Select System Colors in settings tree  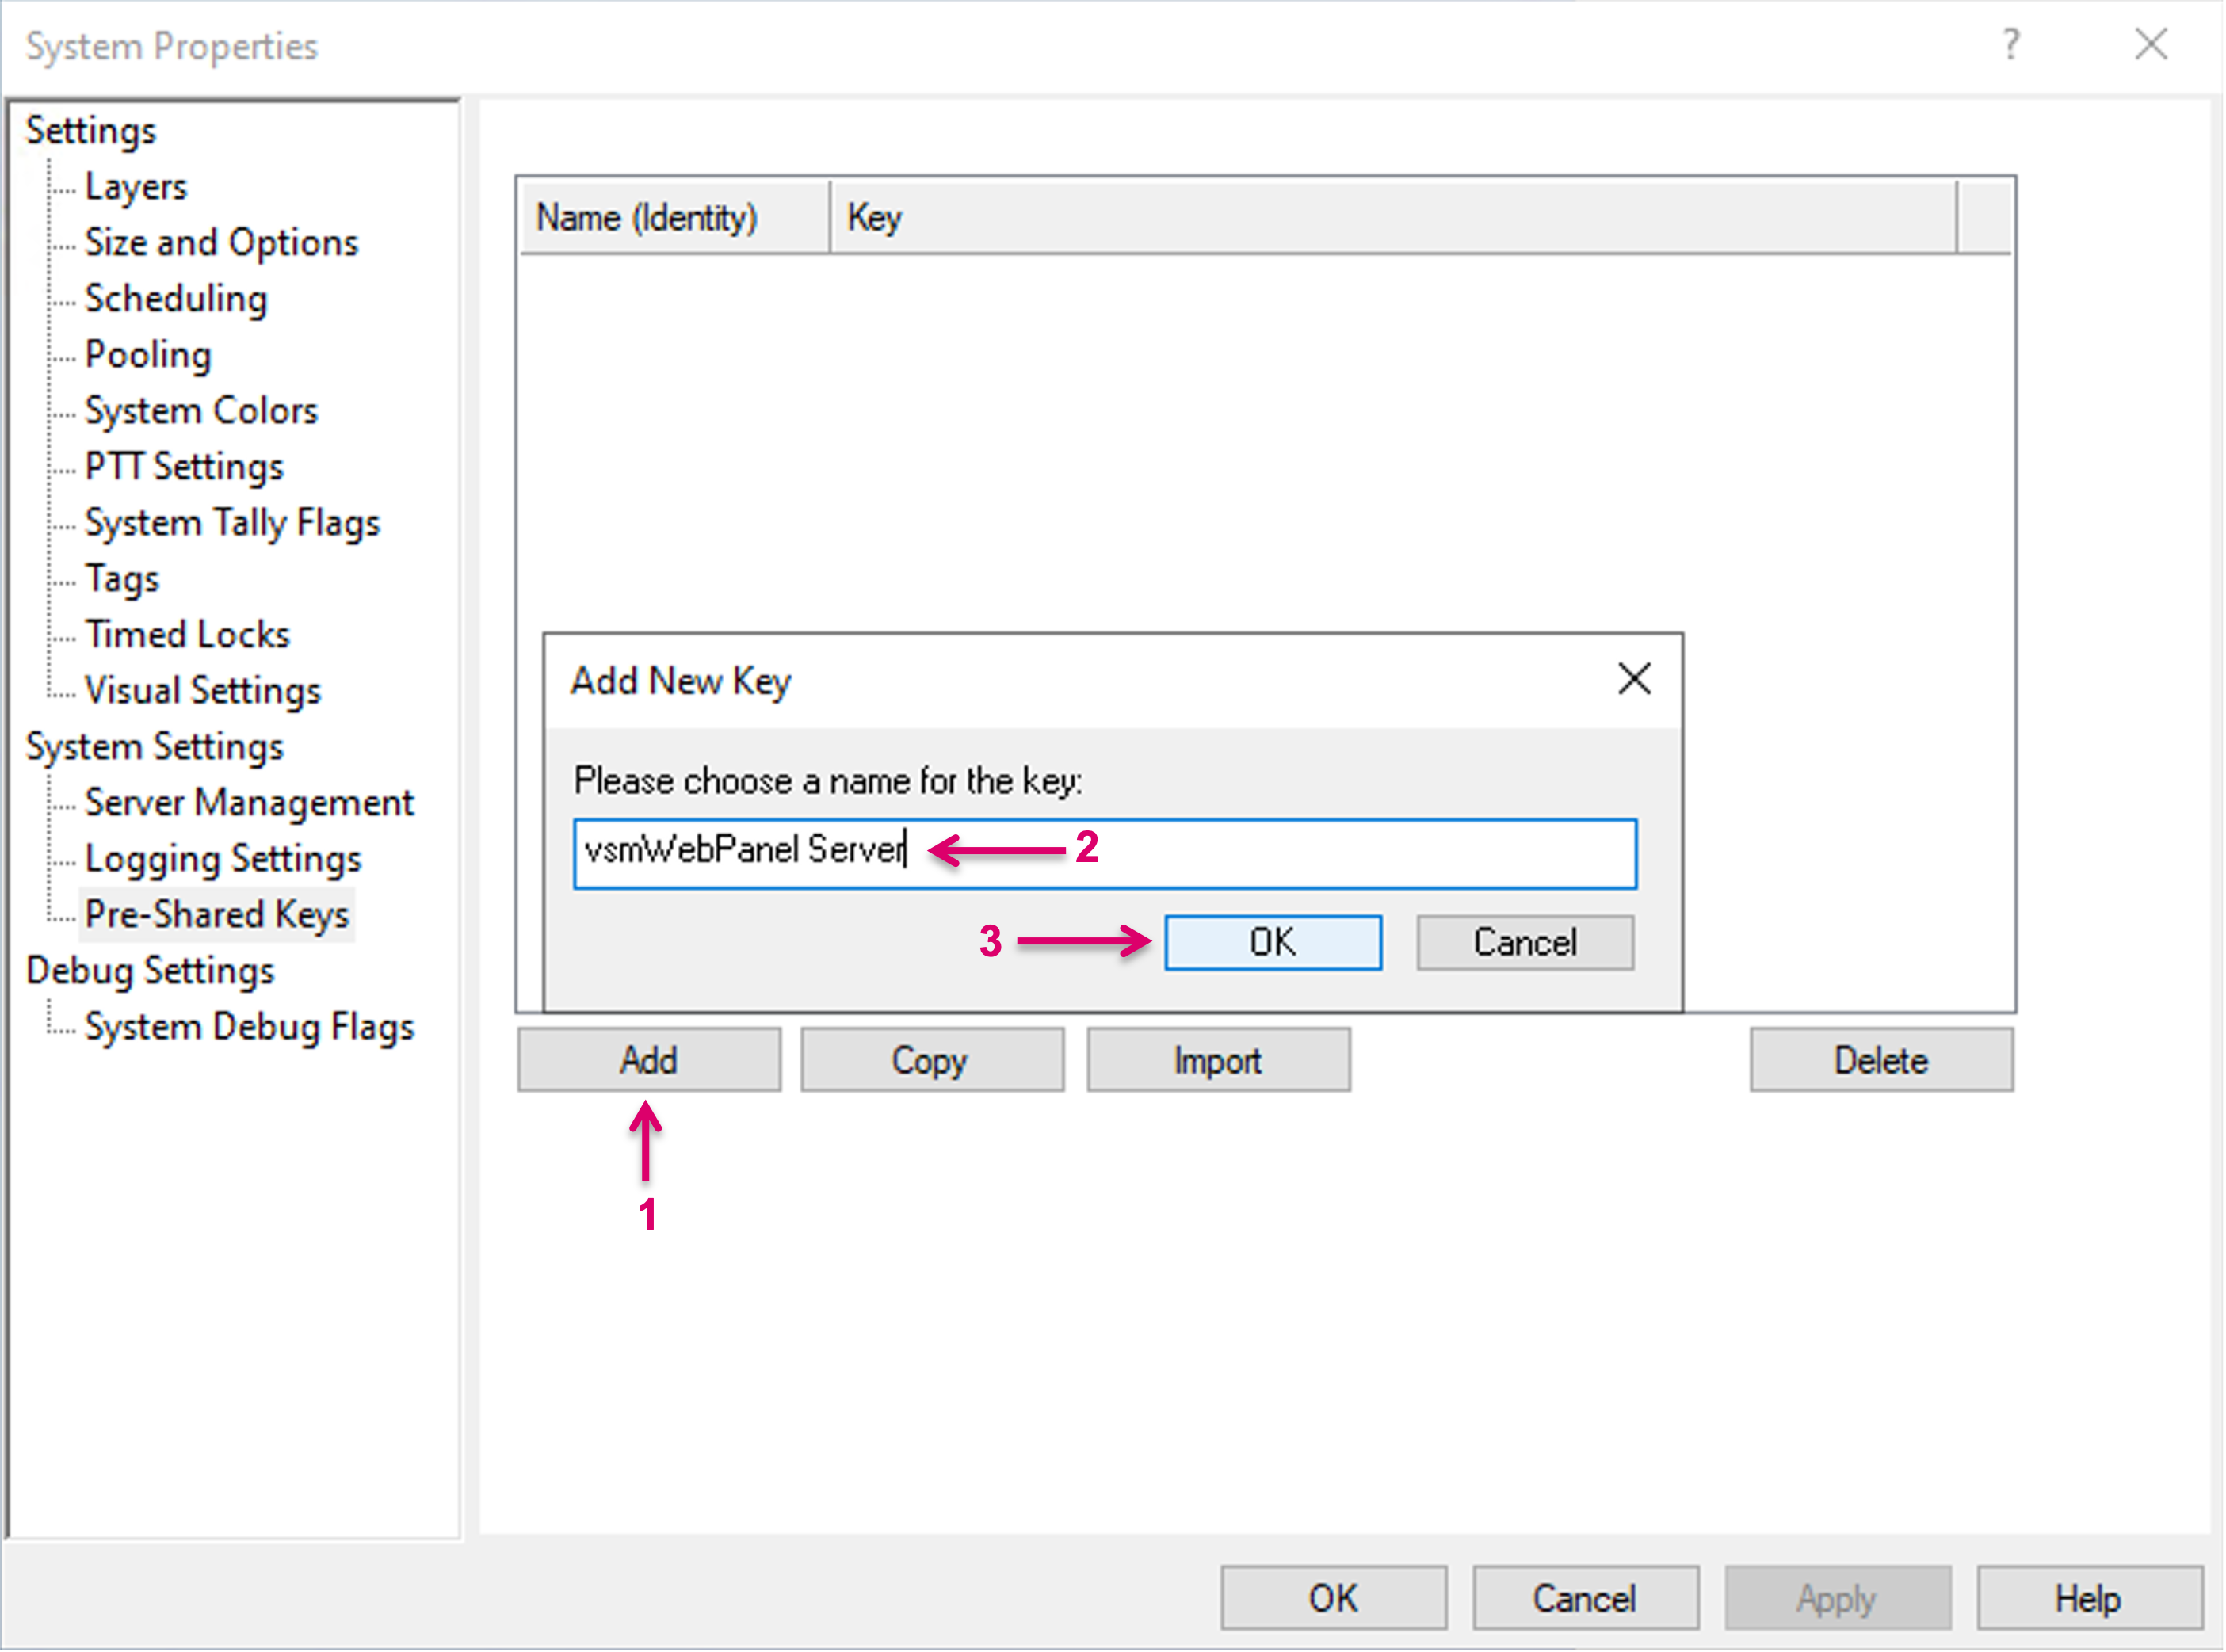201,411
